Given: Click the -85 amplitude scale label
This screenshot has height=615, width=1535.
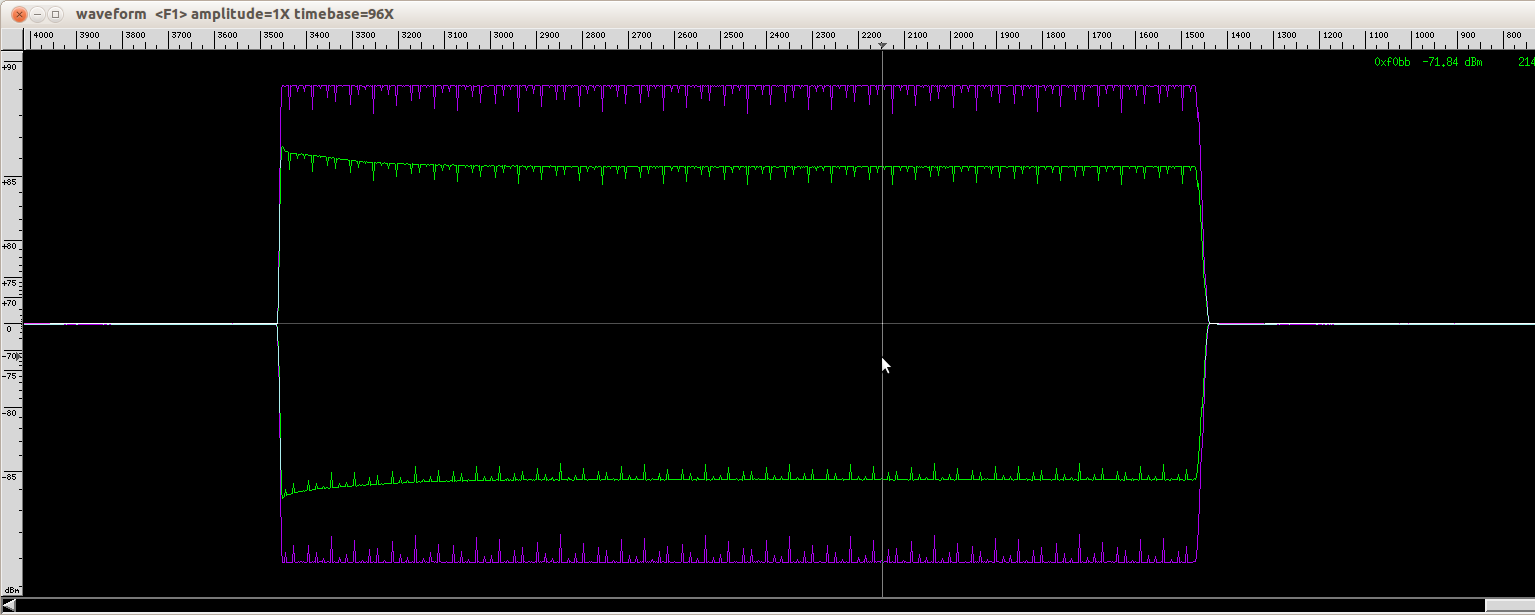Looking at the screenshot, I should click(x=10, y=477).
